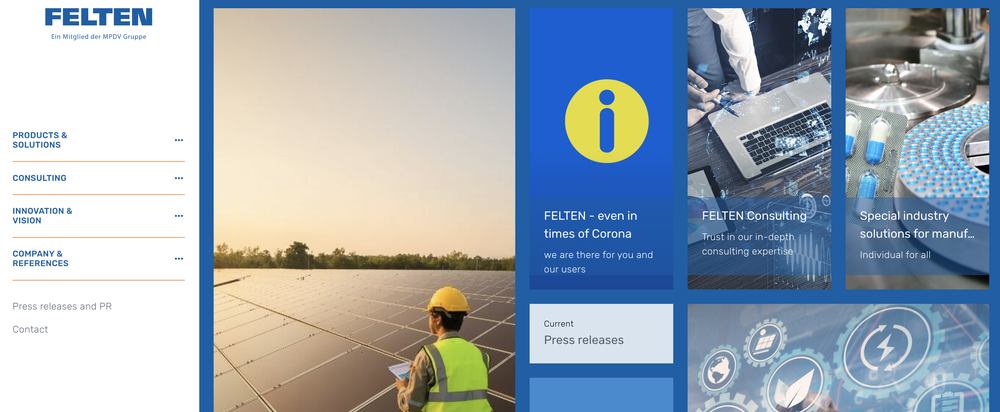
Task: Click 'Individual for all' subtitle
Action: 895,255
